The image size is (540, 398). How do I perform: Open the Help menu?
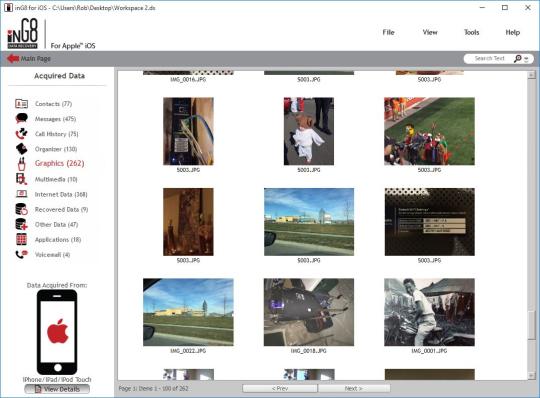click(x=512, y=32)
